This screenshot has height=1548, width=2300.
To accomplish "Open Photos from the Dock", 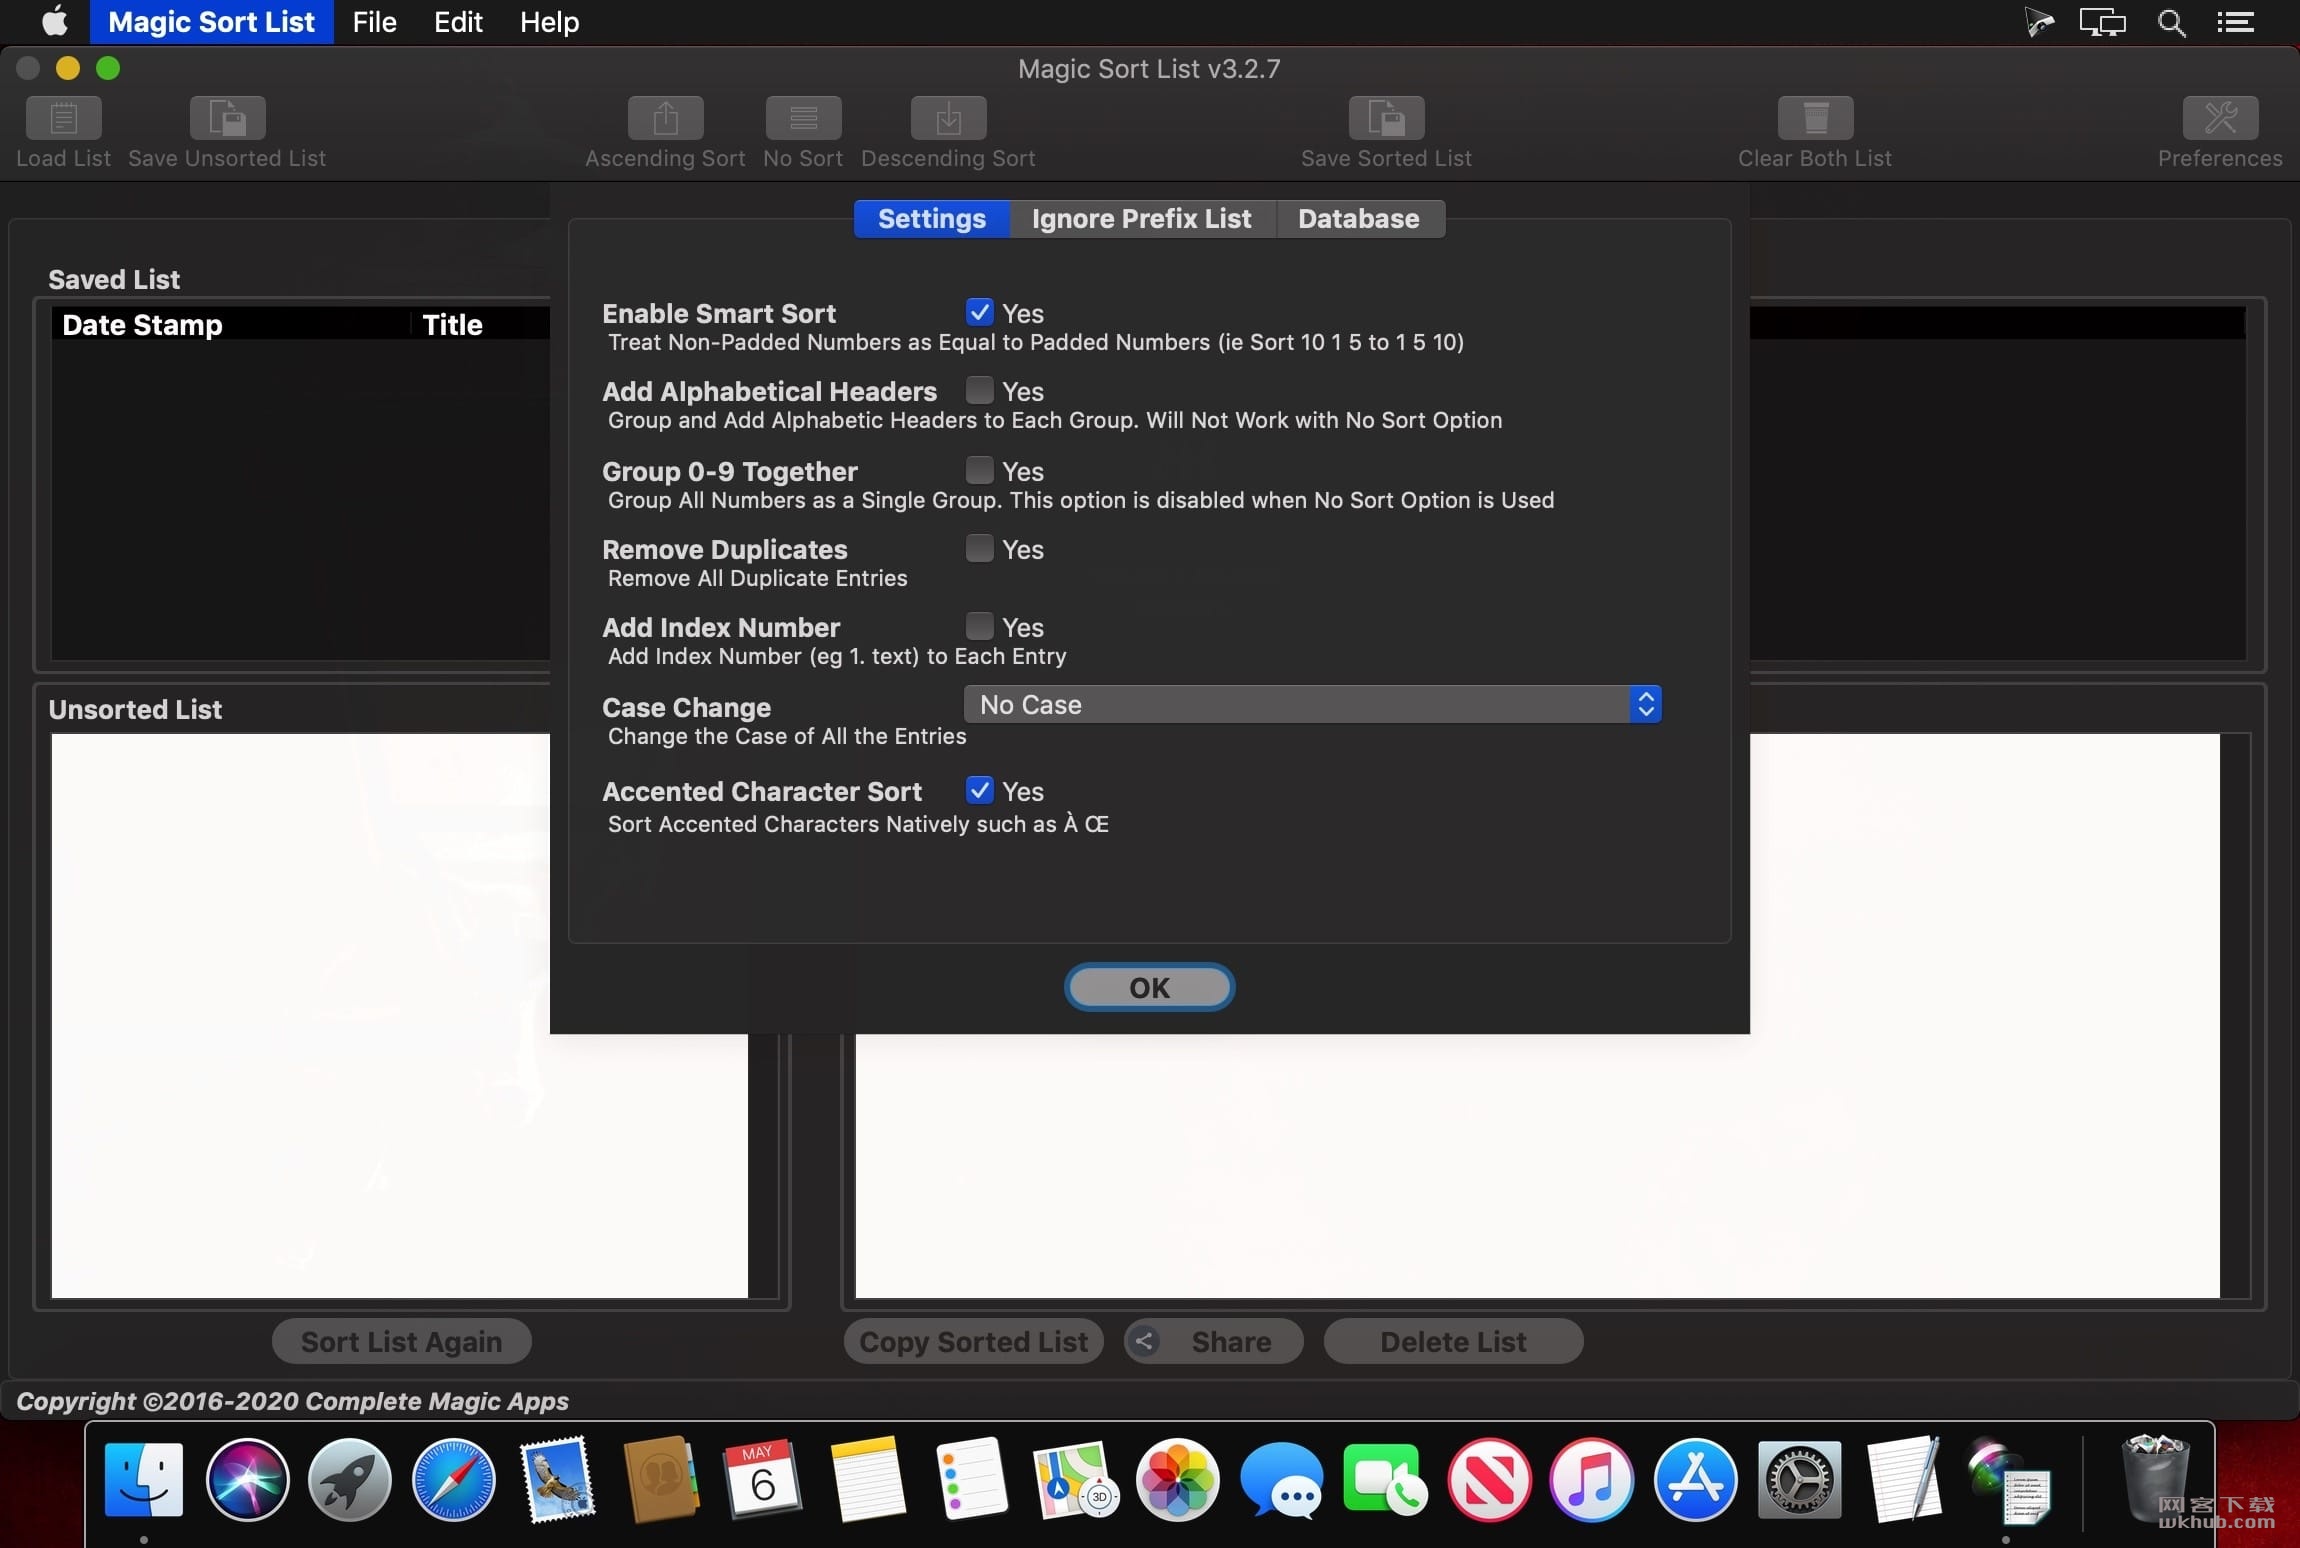I will point(1178,1480).
